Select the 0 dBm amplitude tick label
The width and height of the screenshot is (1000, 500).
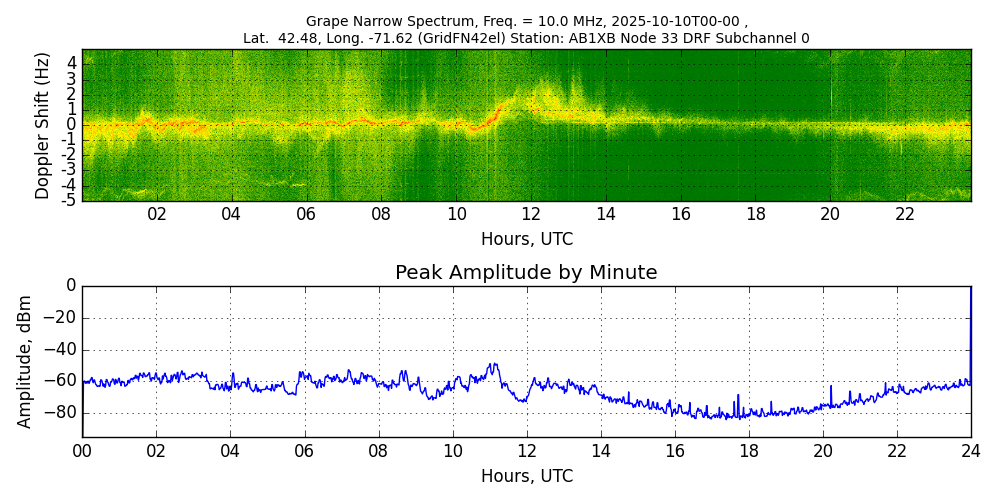pyautogui.click(x=70, y=286)
